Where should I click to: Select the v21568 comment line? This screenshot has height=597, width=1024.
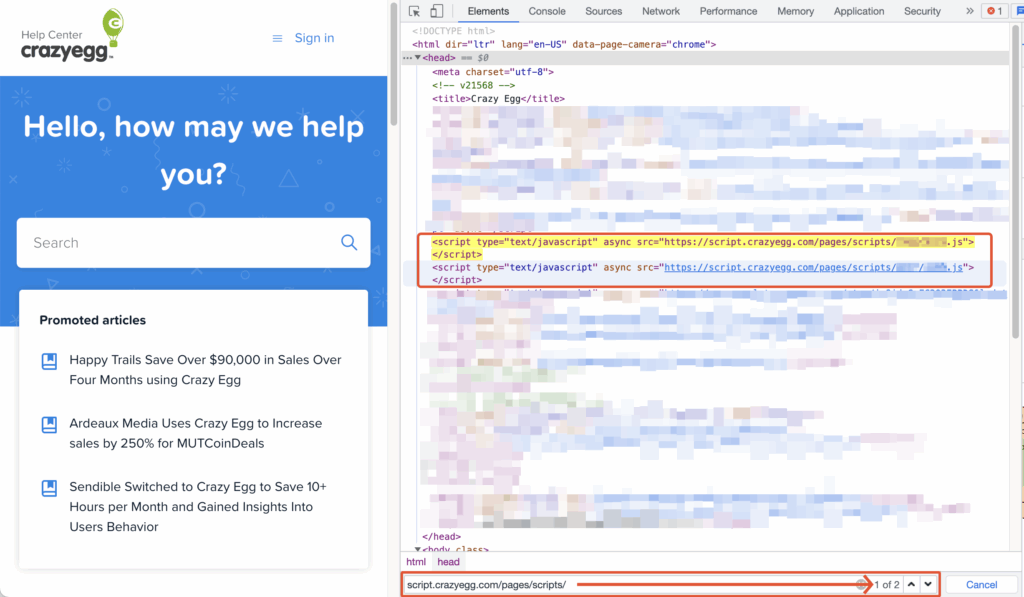[473, 85]
